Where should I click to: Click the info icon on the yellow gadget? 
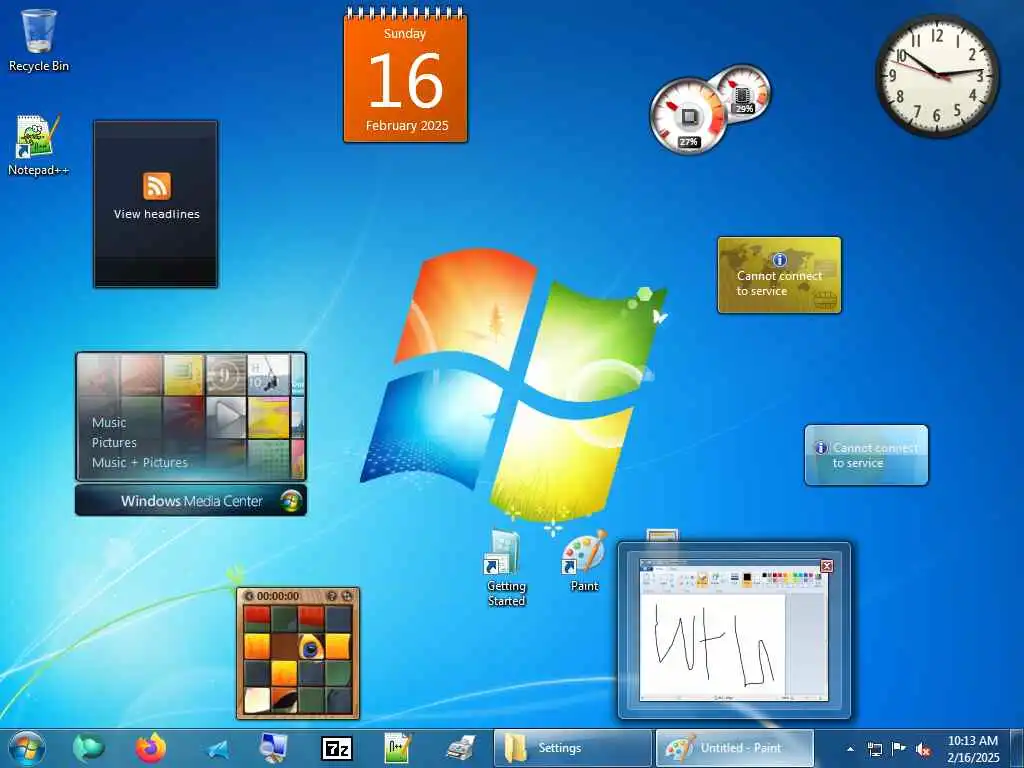click(780, 260)
